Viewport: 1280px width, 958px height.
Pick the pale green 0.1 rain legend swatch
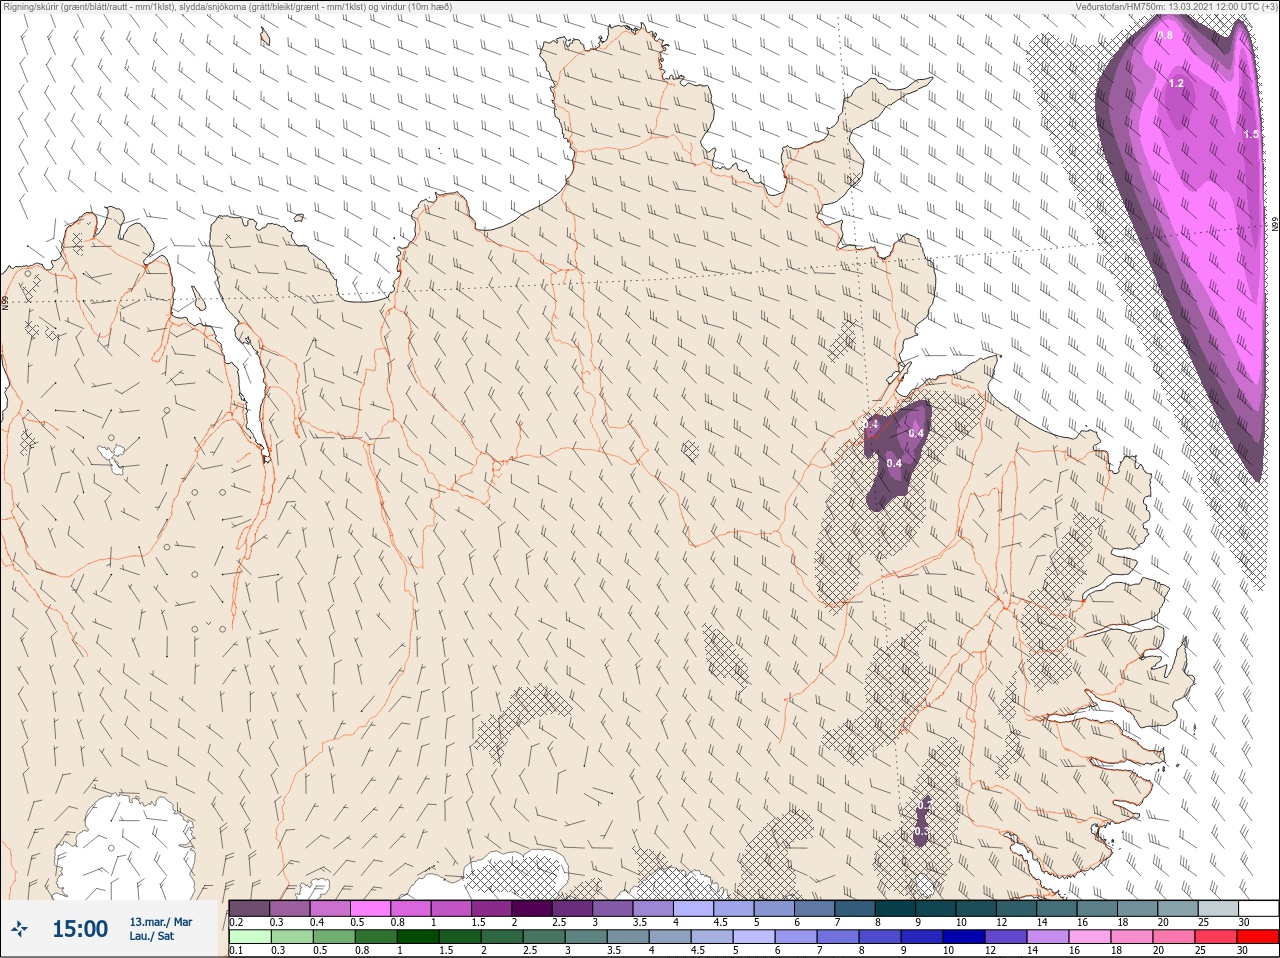tap(249, 937)
